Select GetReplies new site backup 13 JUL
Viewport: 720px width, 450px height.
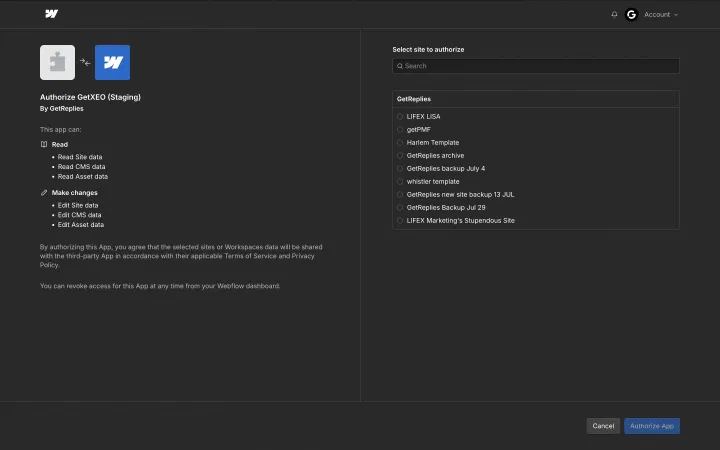point(400,195)
